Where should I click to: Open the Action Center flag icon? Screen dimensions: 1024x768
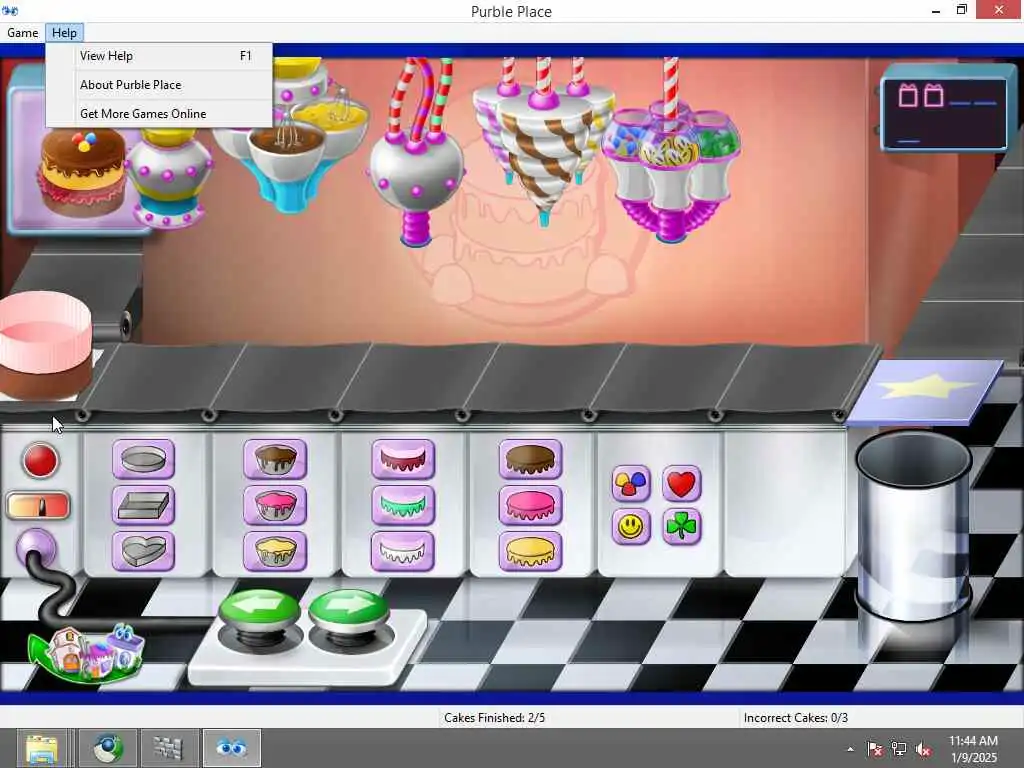[x=874, y=749]
